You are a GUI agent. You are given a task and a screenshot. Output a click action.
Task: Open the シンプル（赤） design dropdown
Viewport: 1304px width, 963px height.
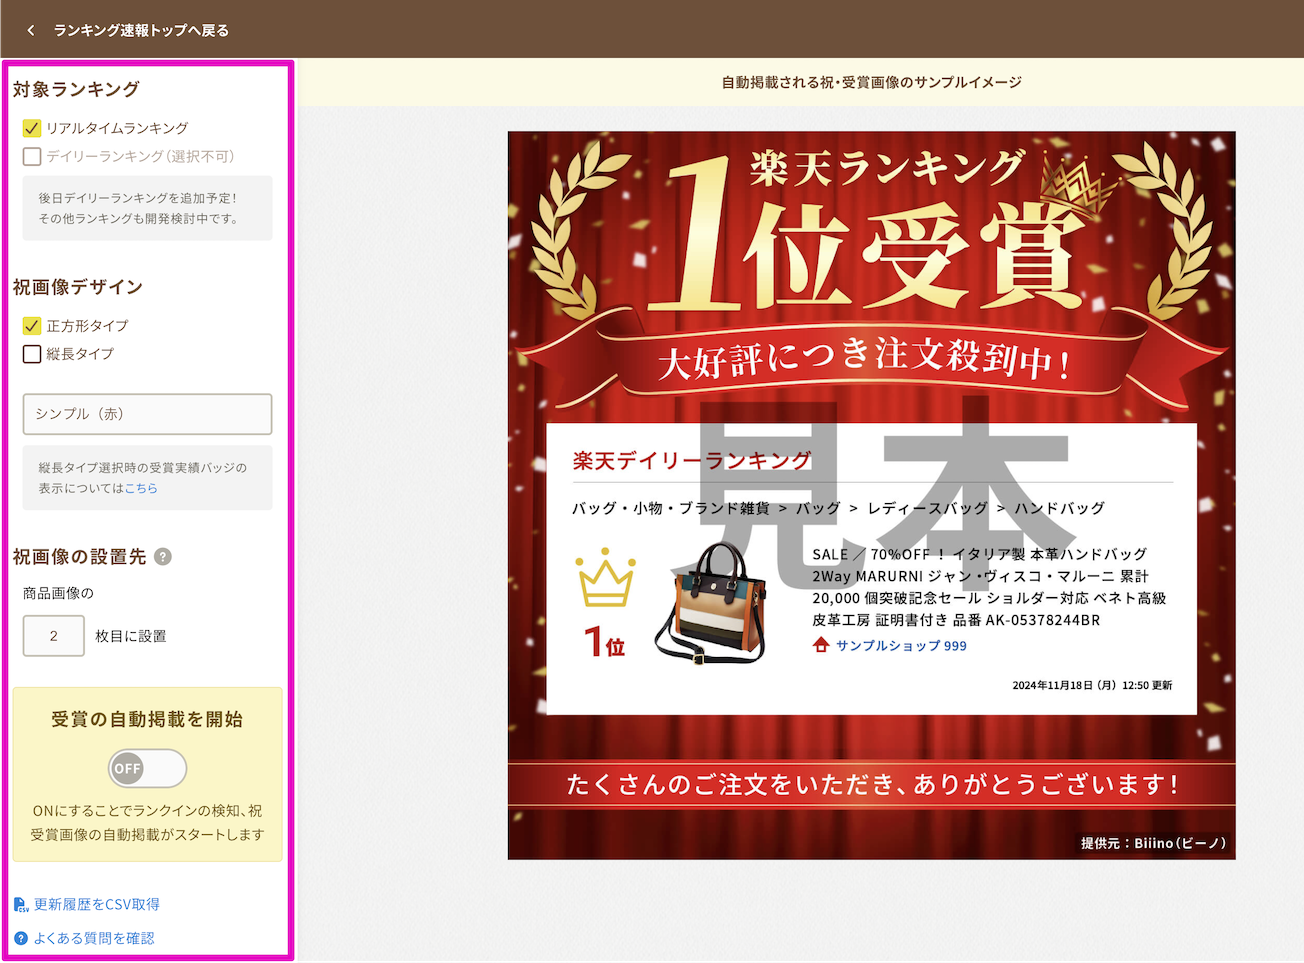(x=147, y=414)
